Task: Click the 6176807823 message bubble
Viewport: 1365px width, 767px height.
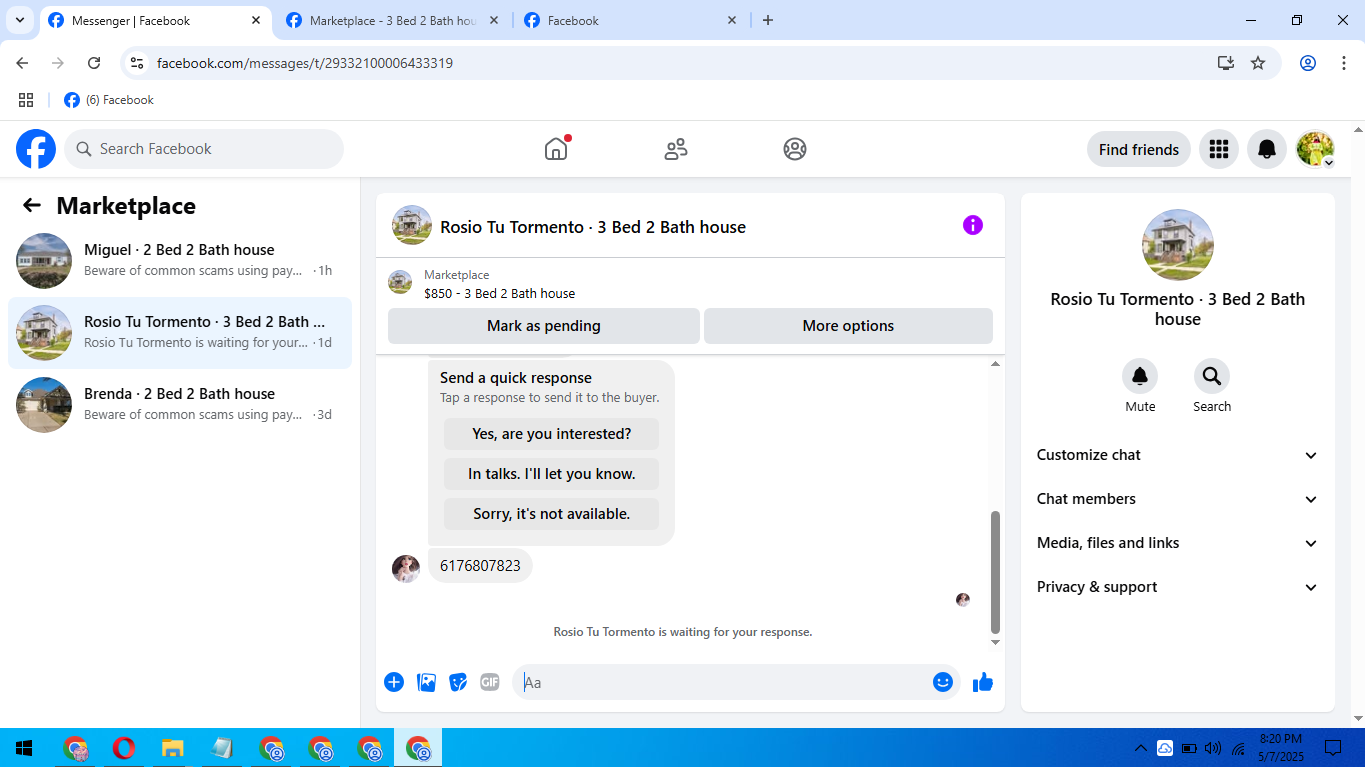Action: (x=480, y=566)
